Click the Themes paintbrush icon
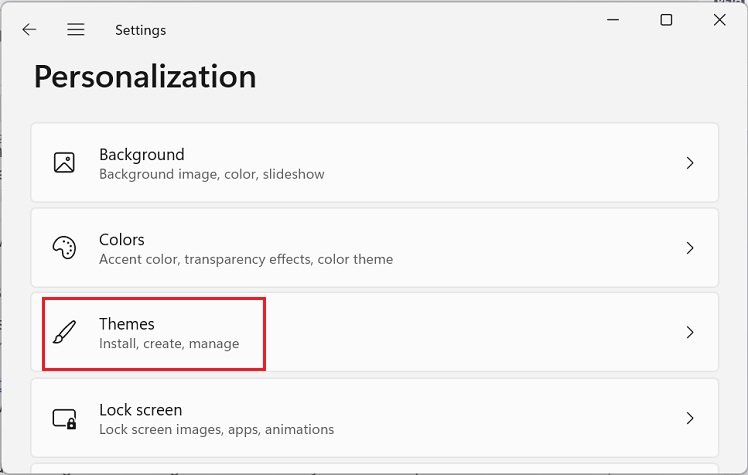This screenshot has width=748, height=475. coord(64,333)
